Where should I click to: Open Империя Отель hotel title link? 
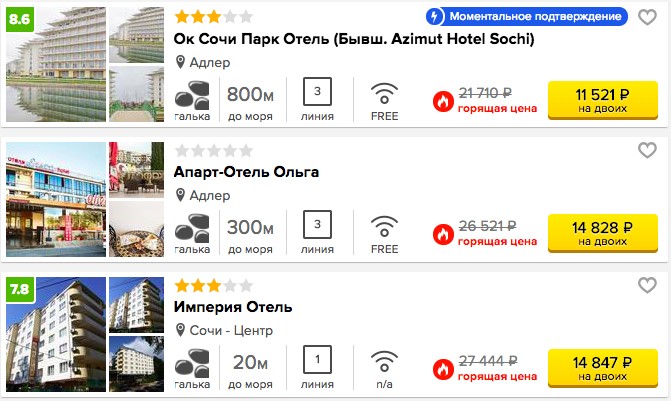click(x=233, y=307)
